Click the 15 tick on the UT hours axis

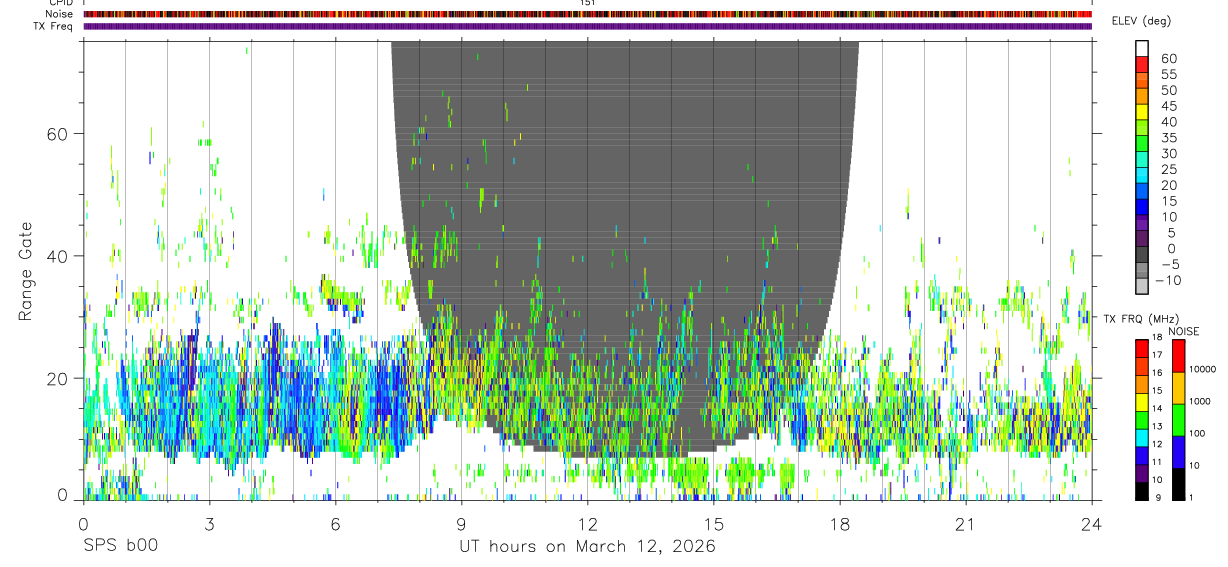click(713, 524)
